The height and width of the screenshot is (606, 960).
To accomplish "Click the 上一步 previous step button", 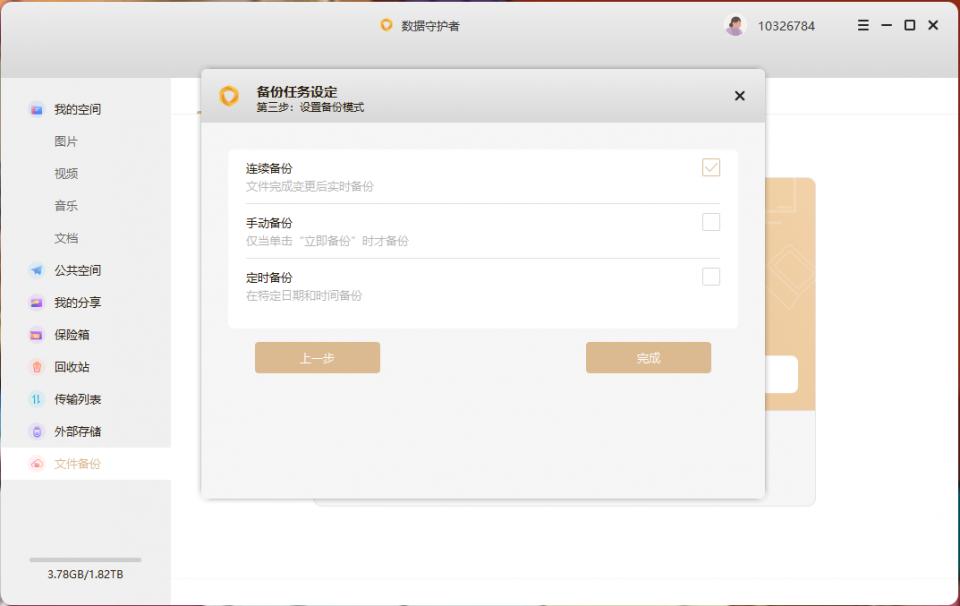I will click(x=317, y=357).
